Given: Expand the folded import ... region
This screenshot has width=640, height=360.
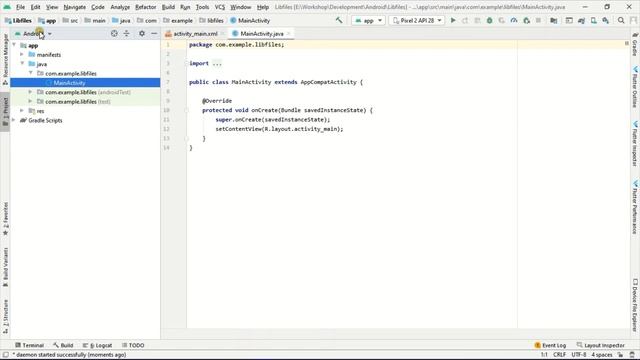Looking at the screenshot, I should click(217, 63).
